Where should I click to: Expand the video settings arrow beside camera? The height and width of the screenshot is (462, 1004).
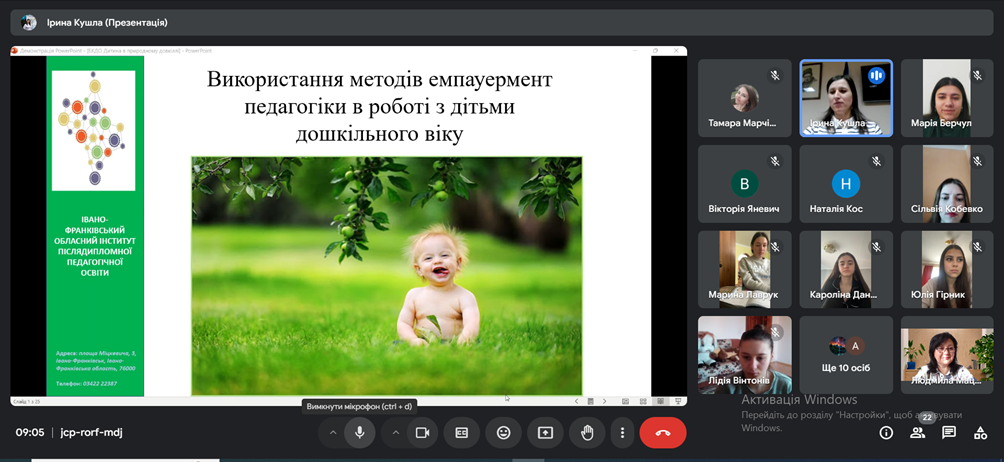395,433
